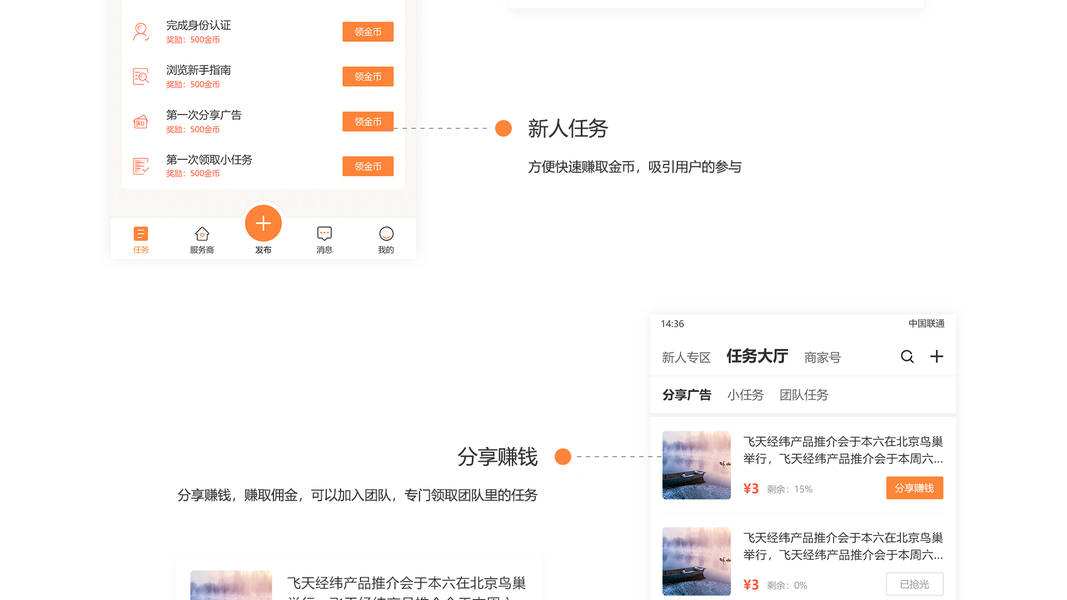1067x600 pixels.
Task: Open search with the magnifier icon
Action: tap(907, 356)
